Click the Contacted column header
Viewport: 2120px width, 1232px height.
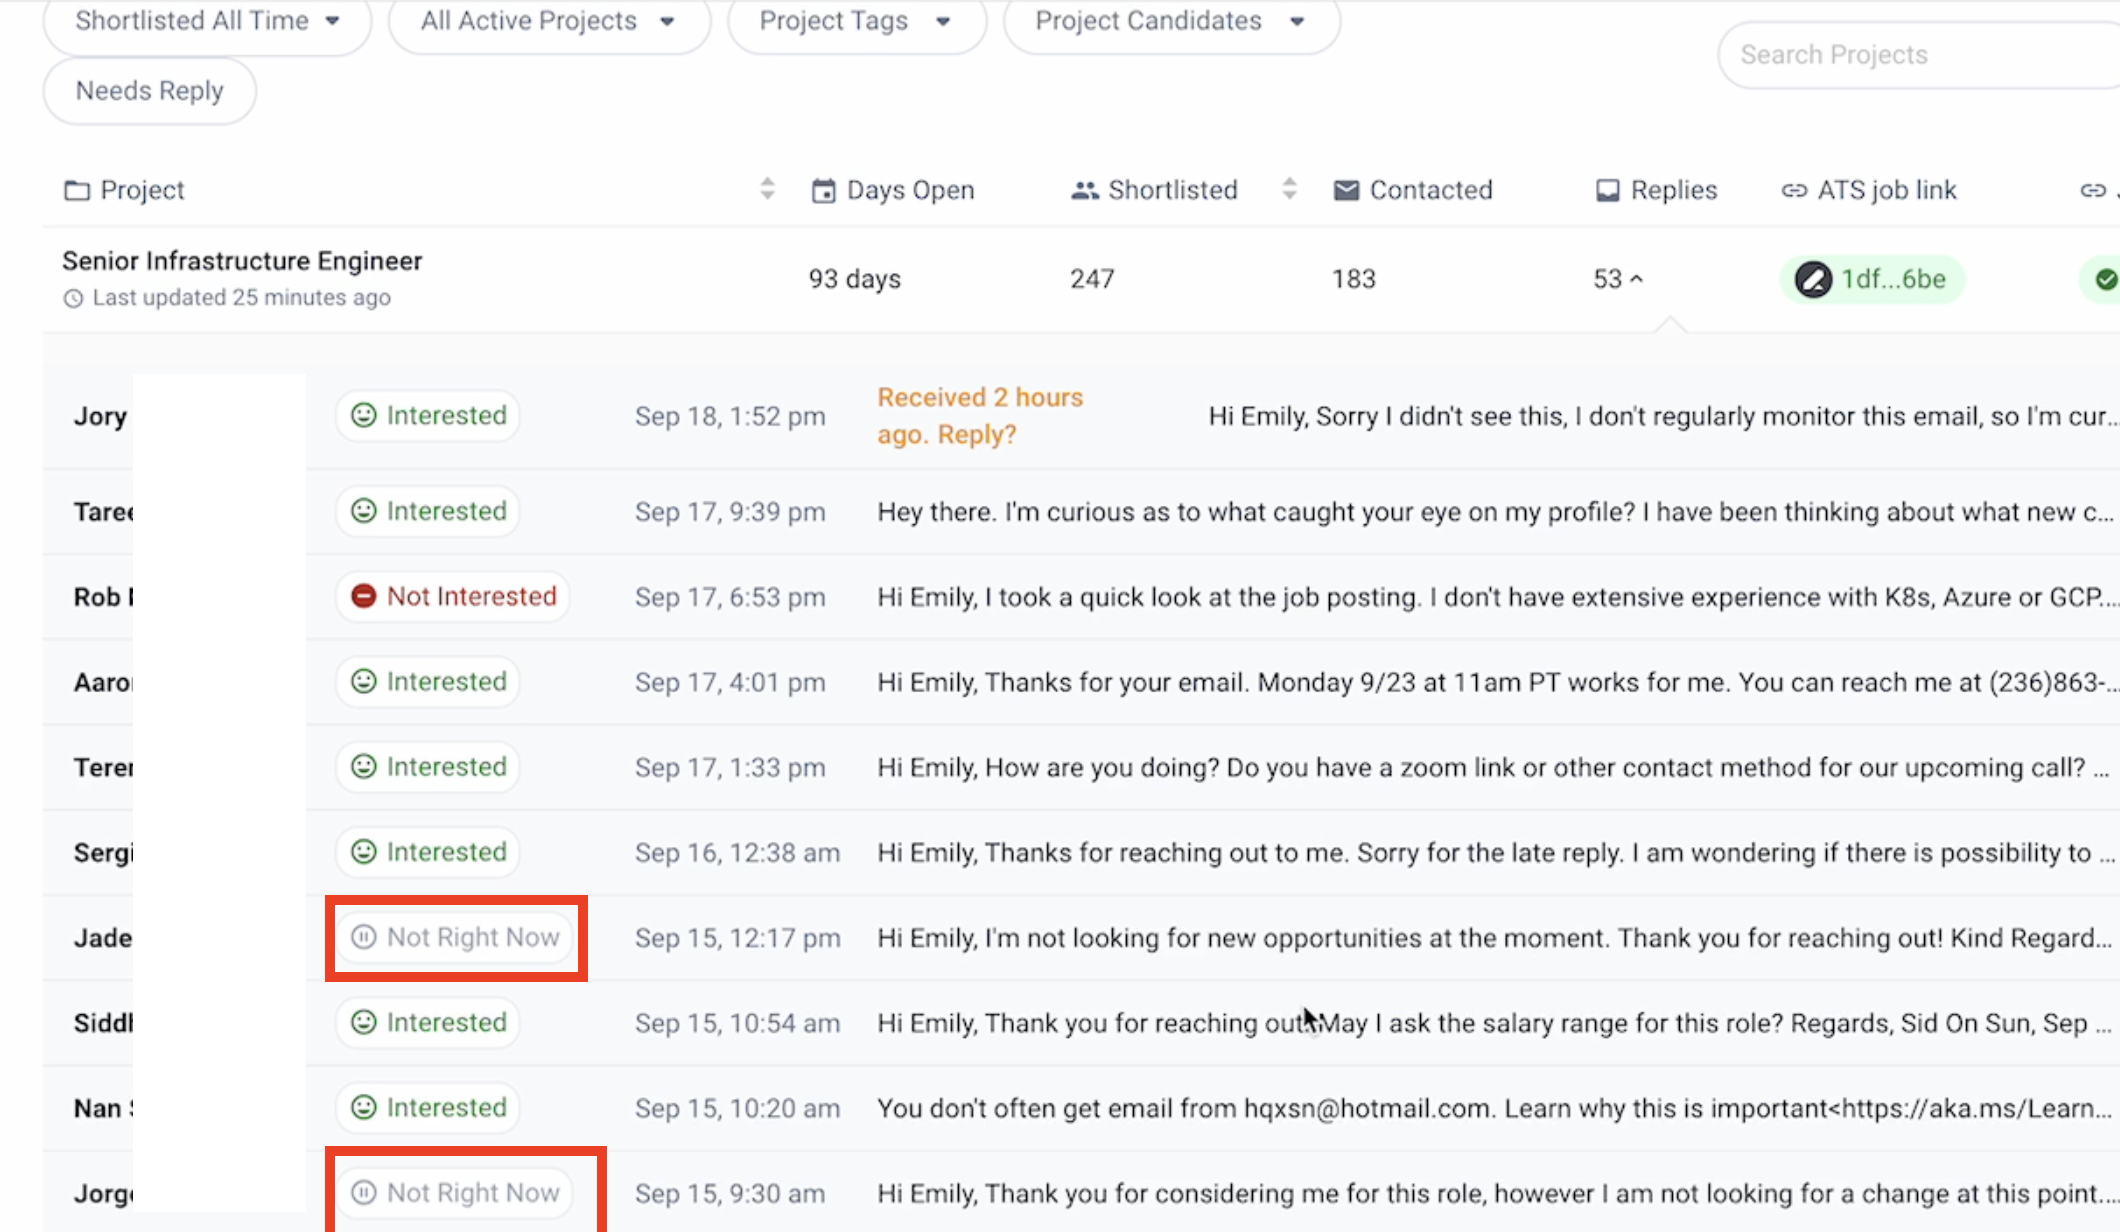pyautogui.click(x=1413, y=190)
